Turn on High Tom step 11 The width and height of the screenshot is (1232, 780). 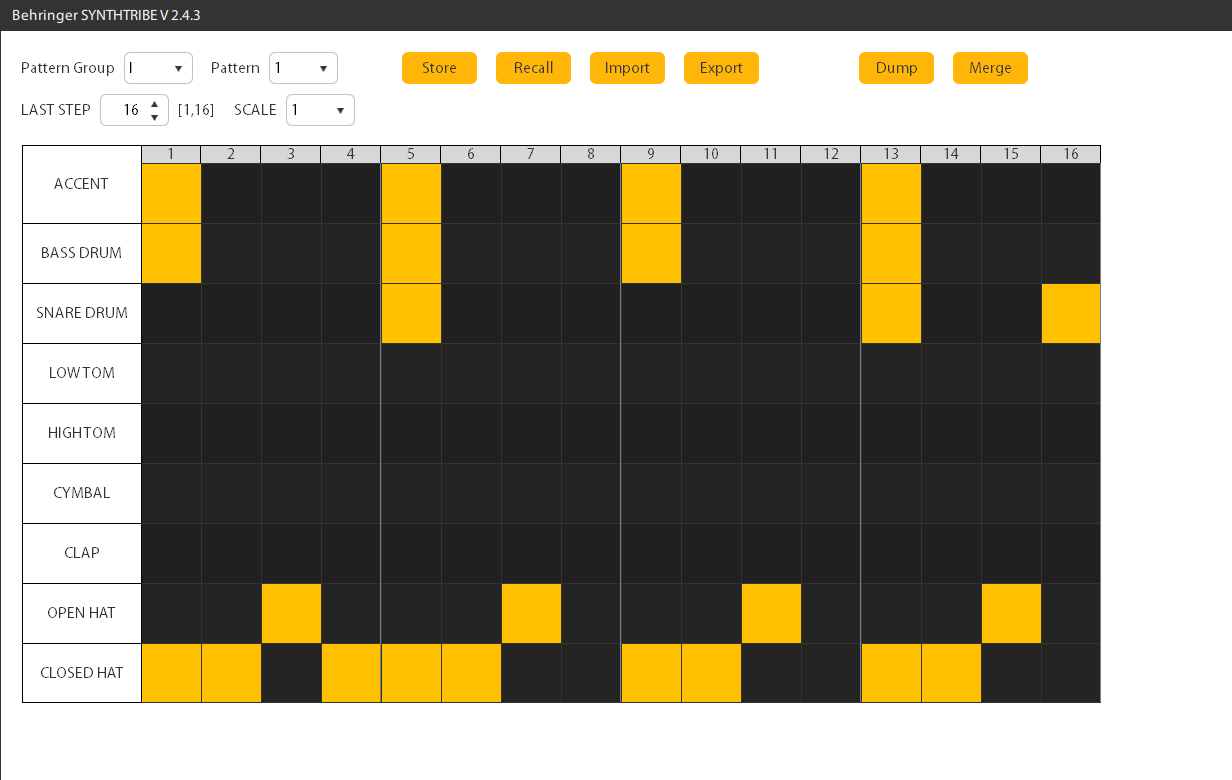[771, 433]
